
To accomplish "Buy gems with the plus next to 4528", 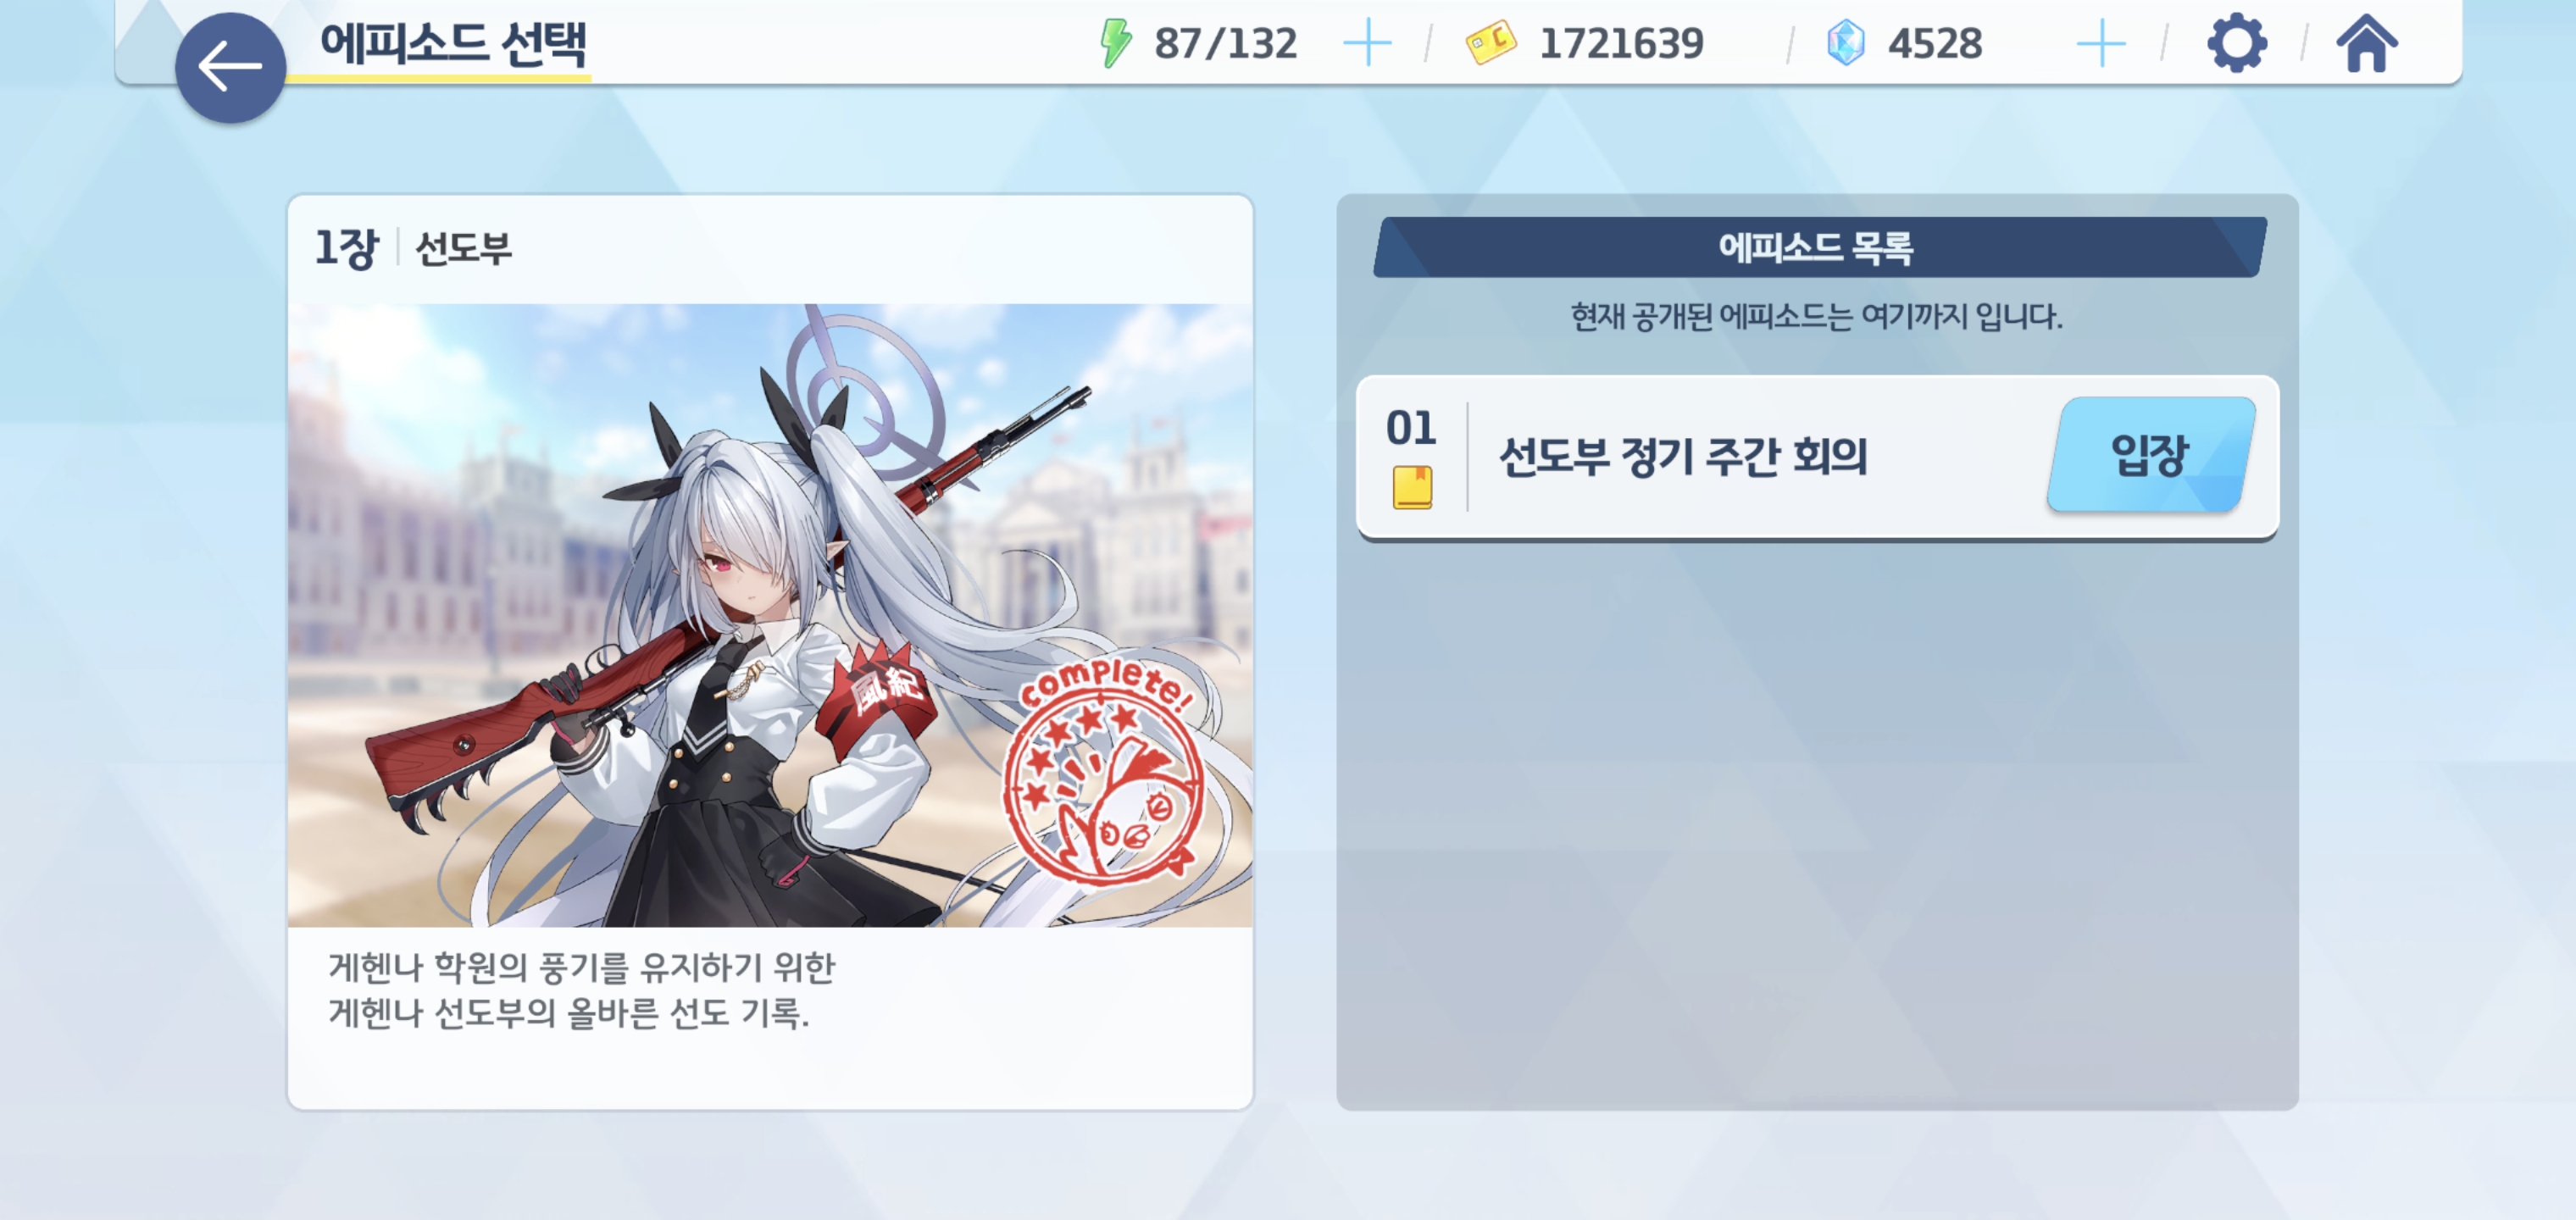I will 2101,43.
